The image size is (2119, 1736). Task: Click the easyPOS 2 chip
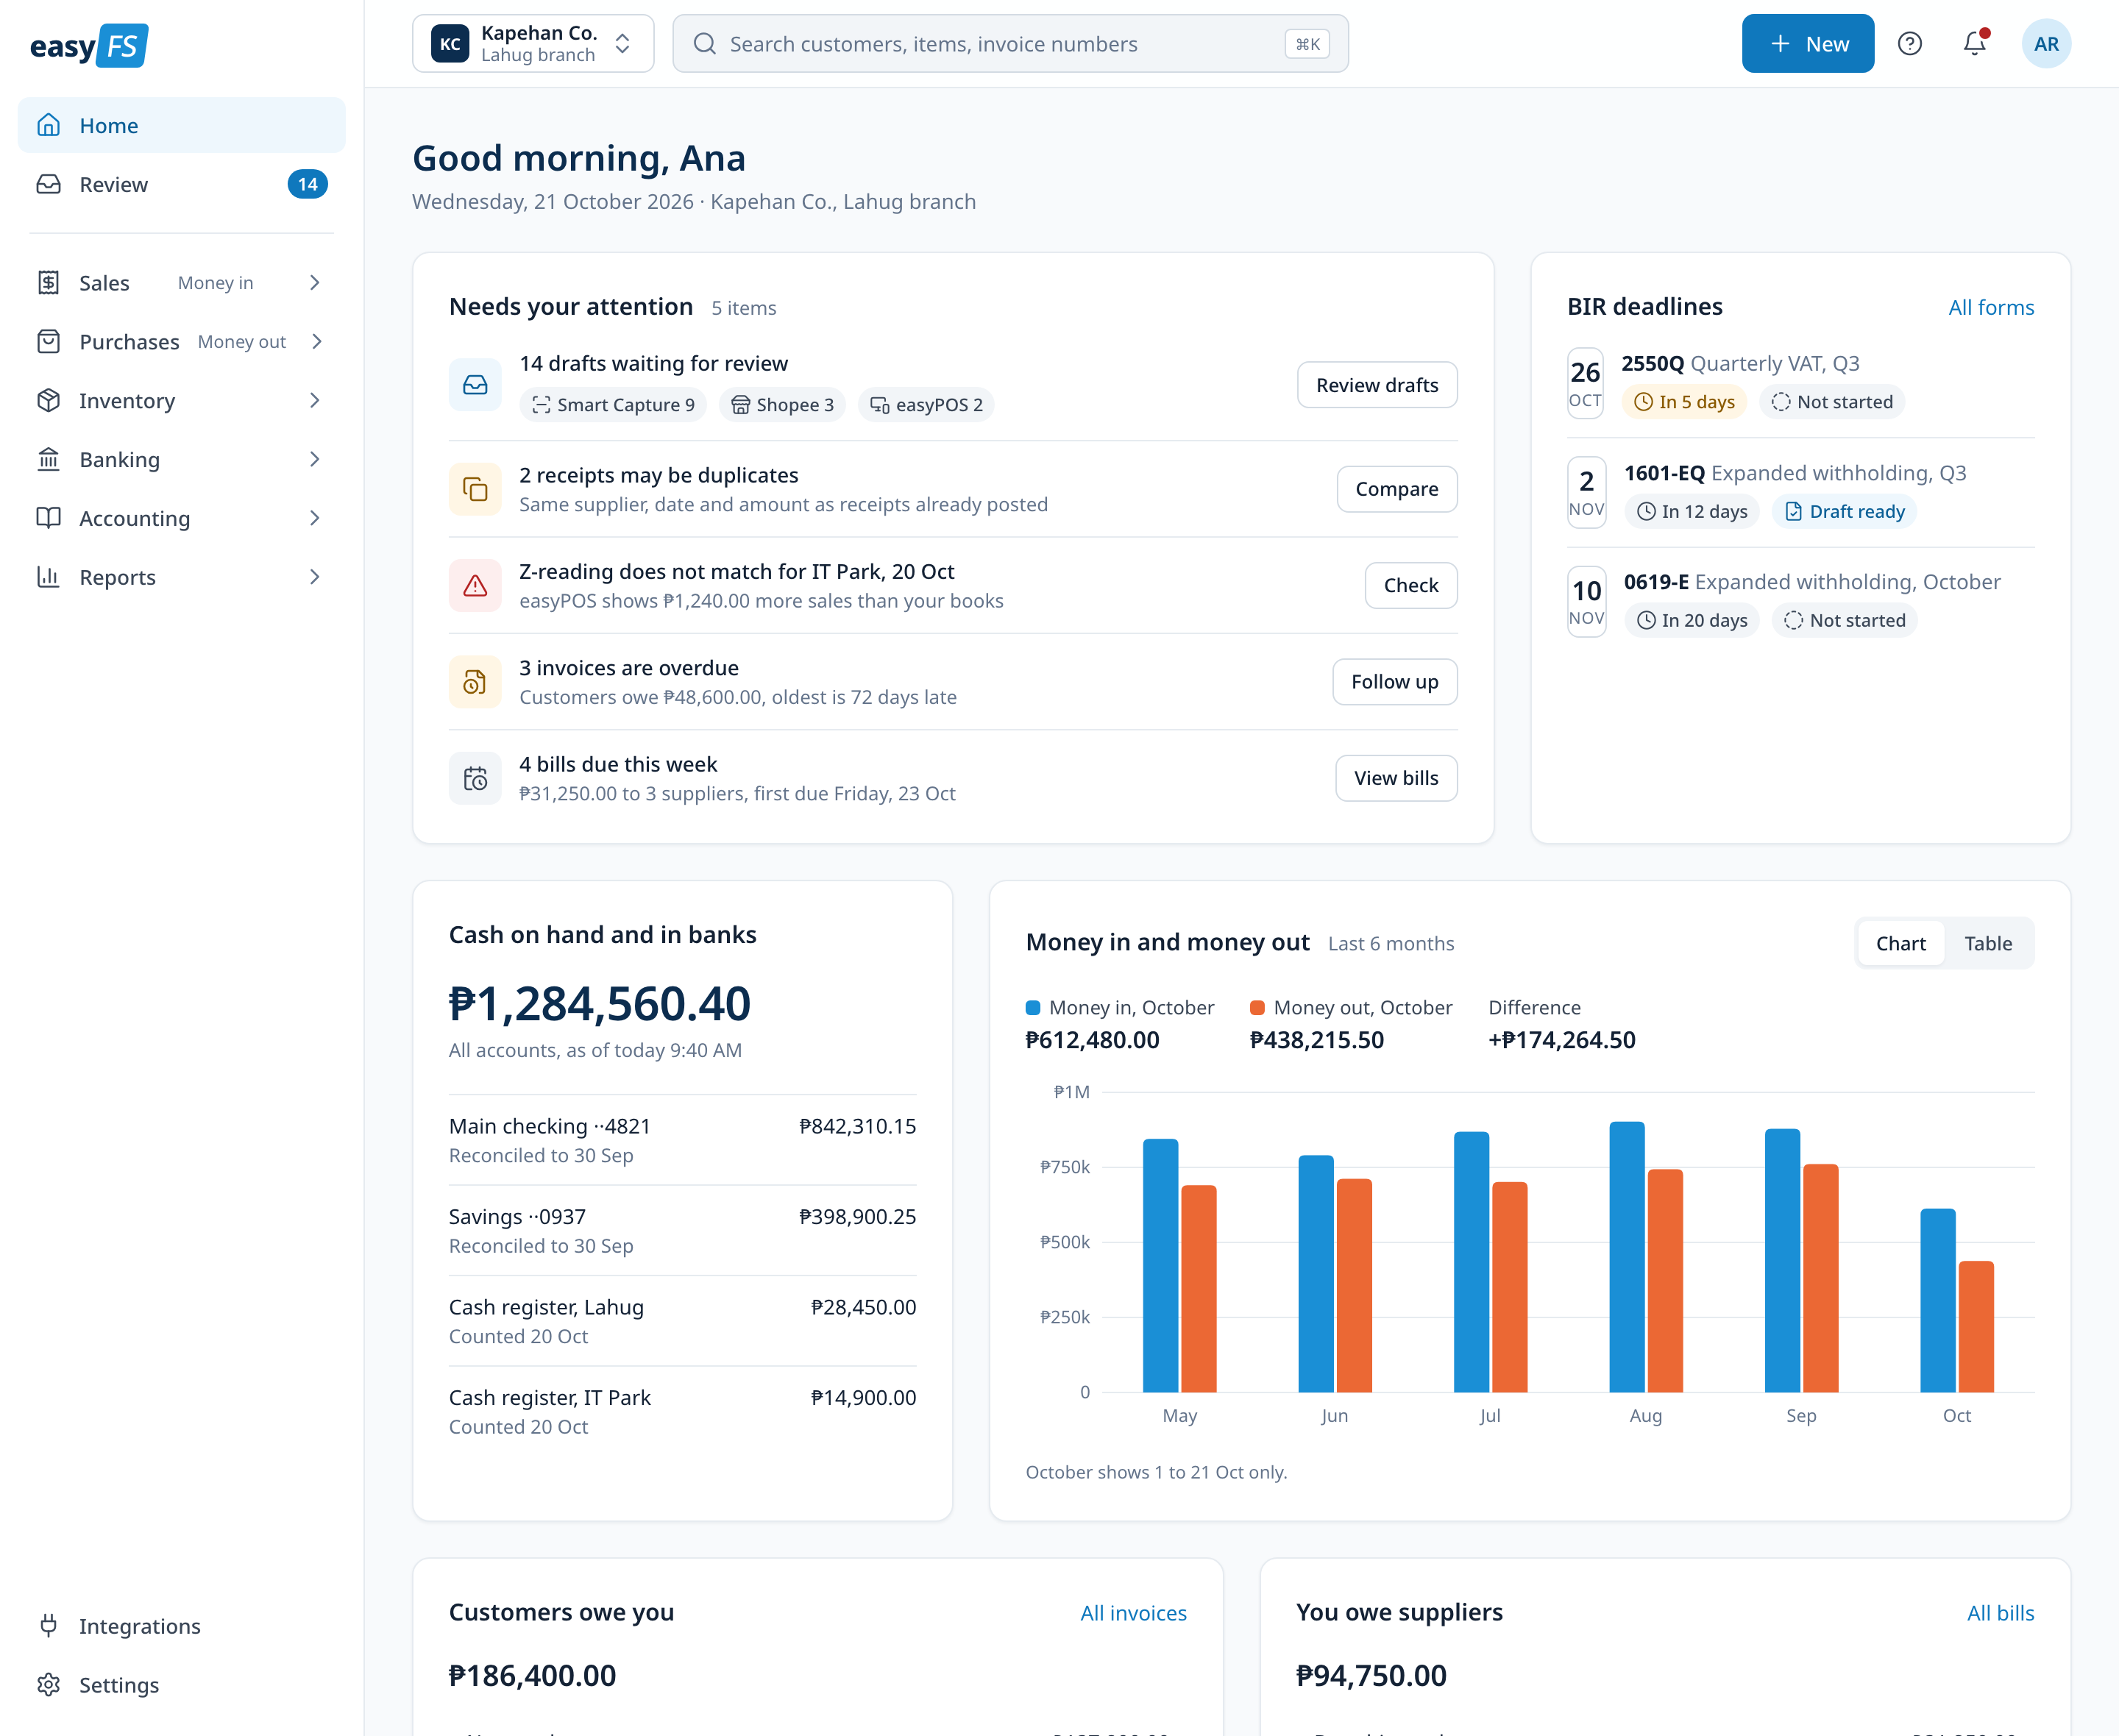(x=926, y=405)
